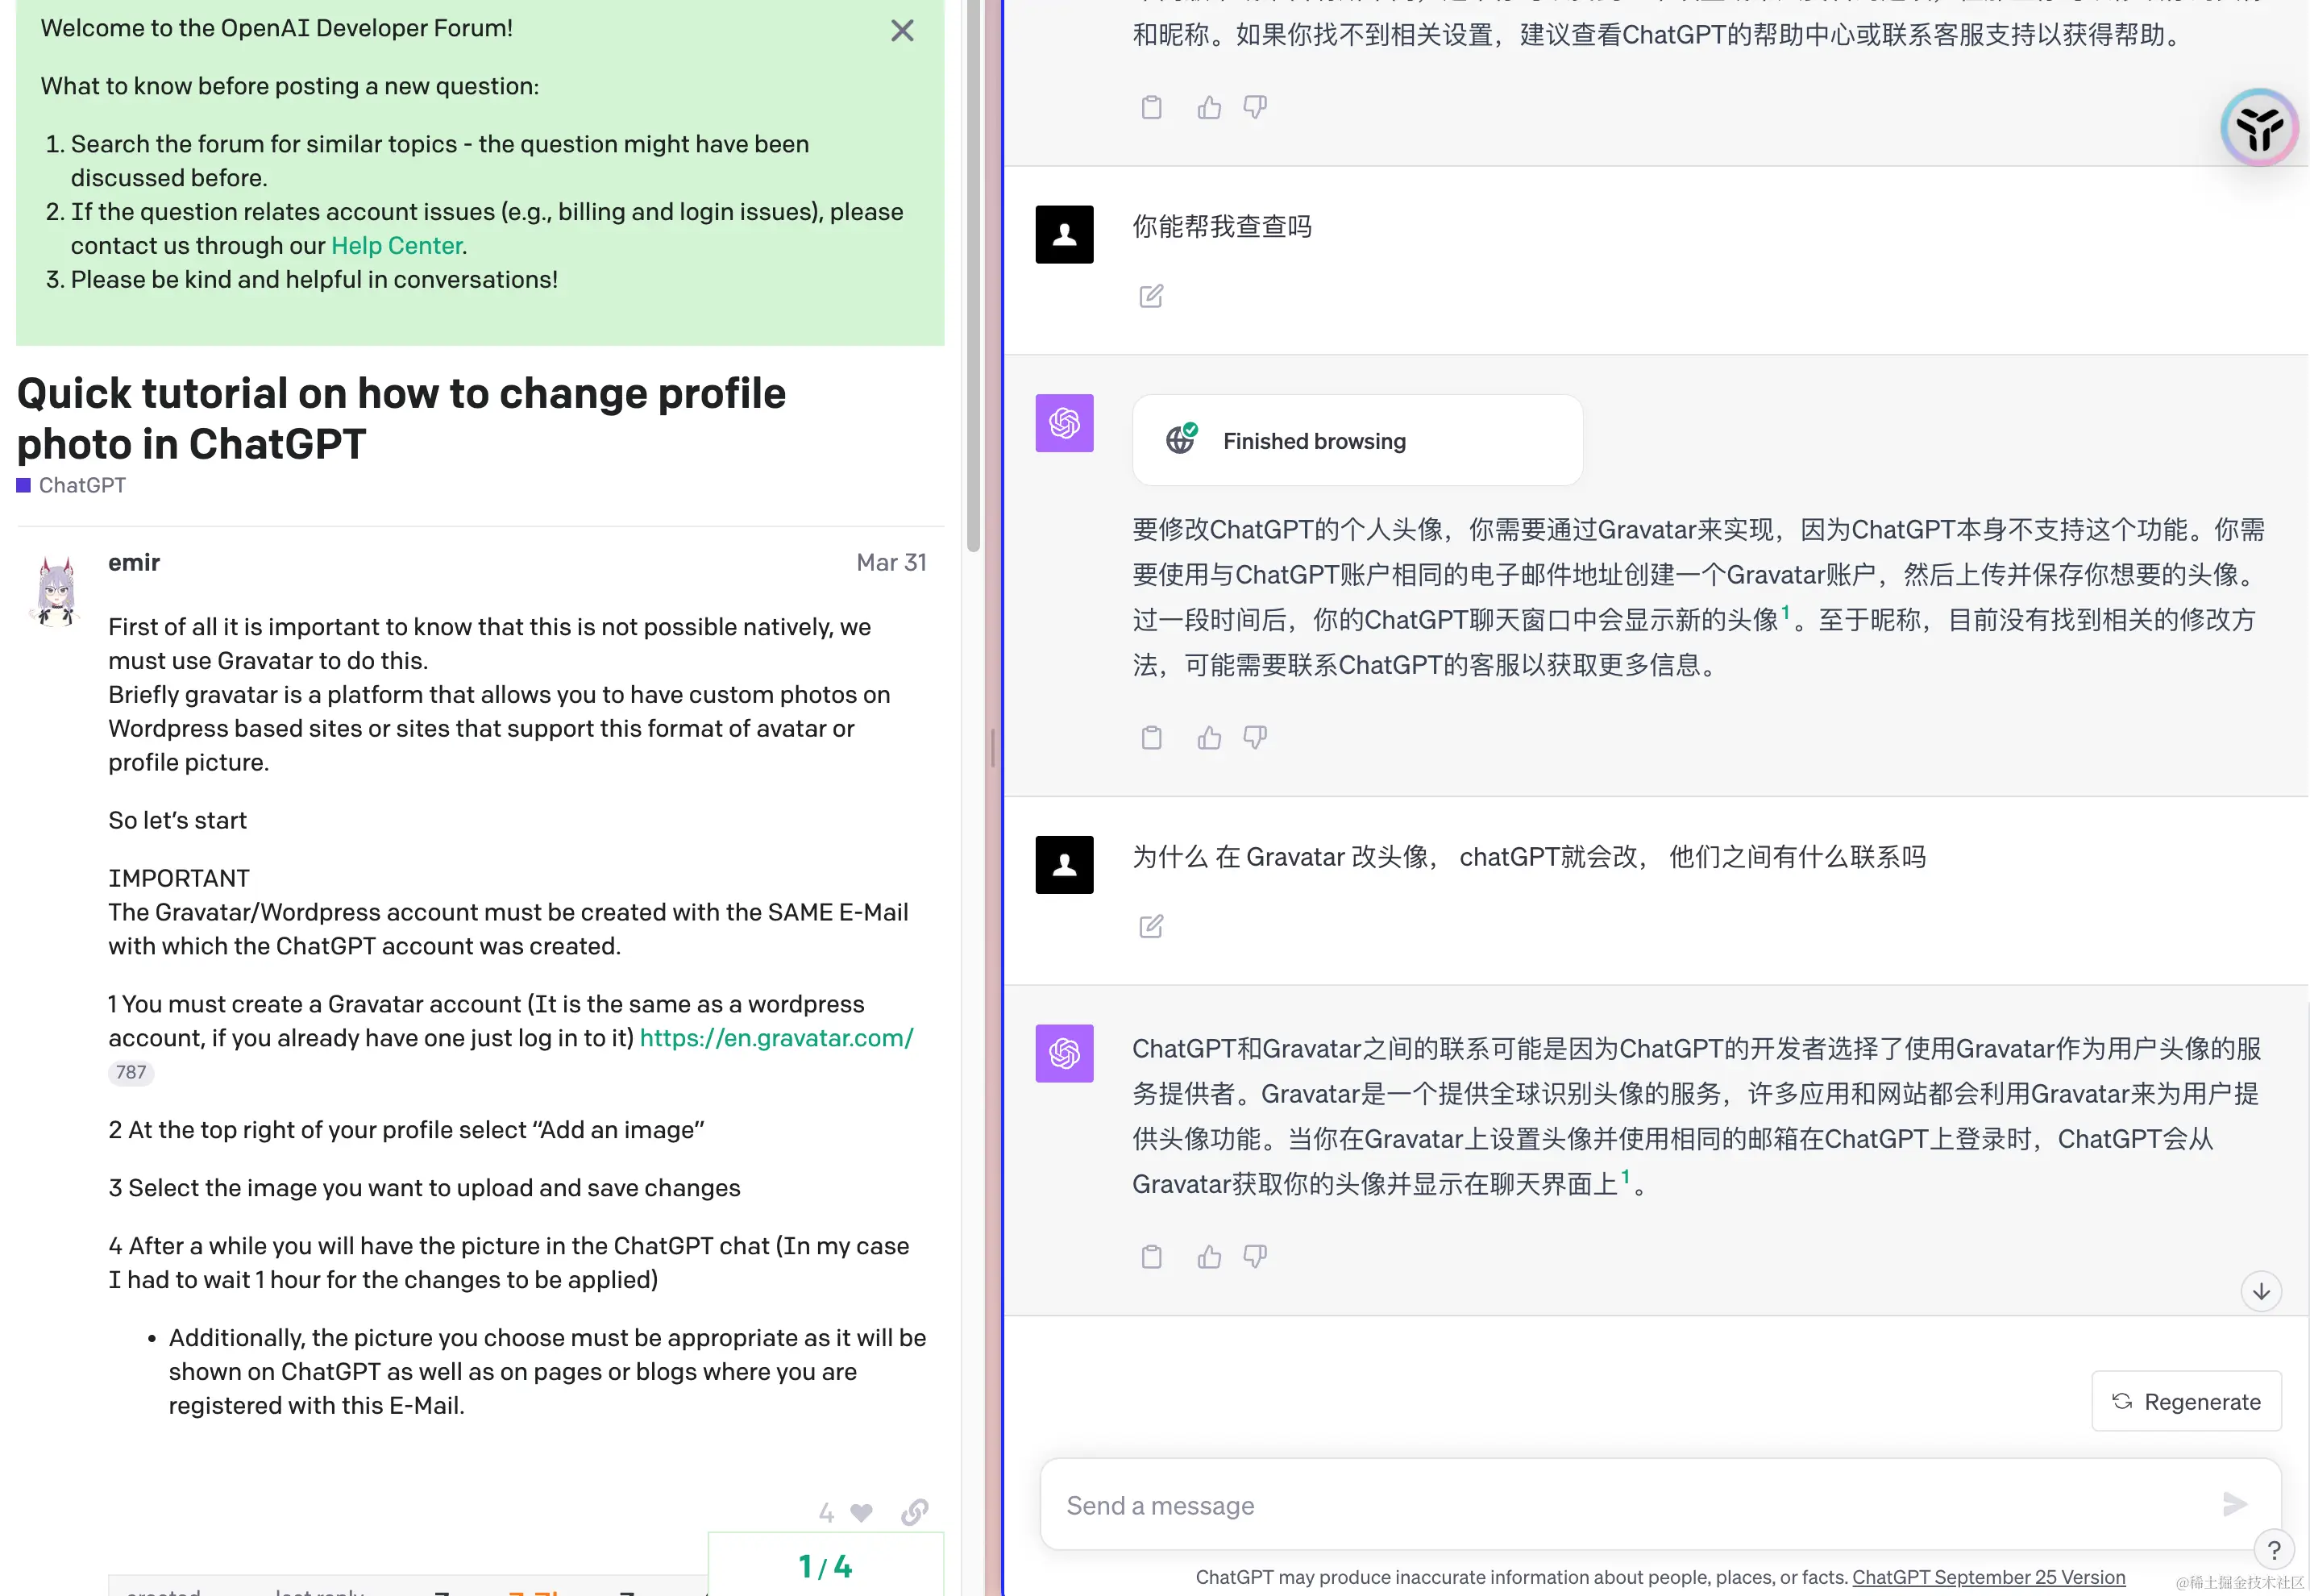
Task: Open the question mark help button
Action: (x=2273, y=1550)
